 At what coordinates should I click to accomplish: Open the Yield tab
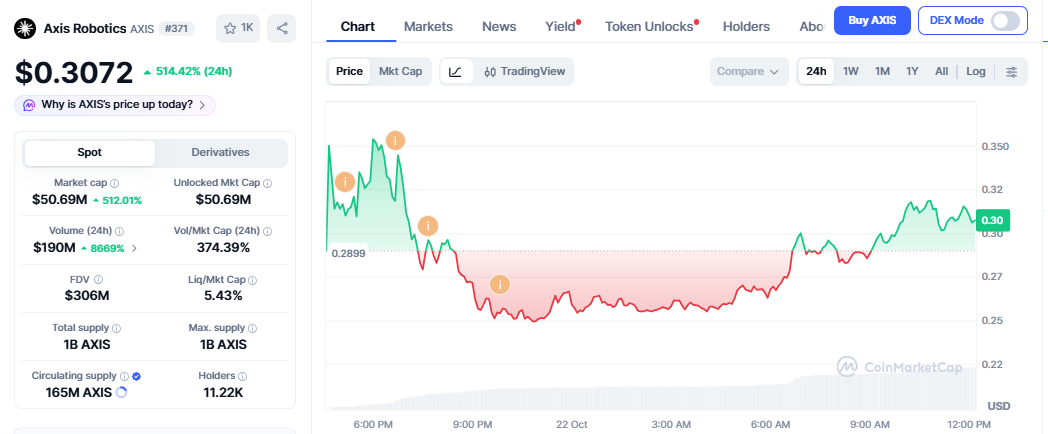(561, 27)
